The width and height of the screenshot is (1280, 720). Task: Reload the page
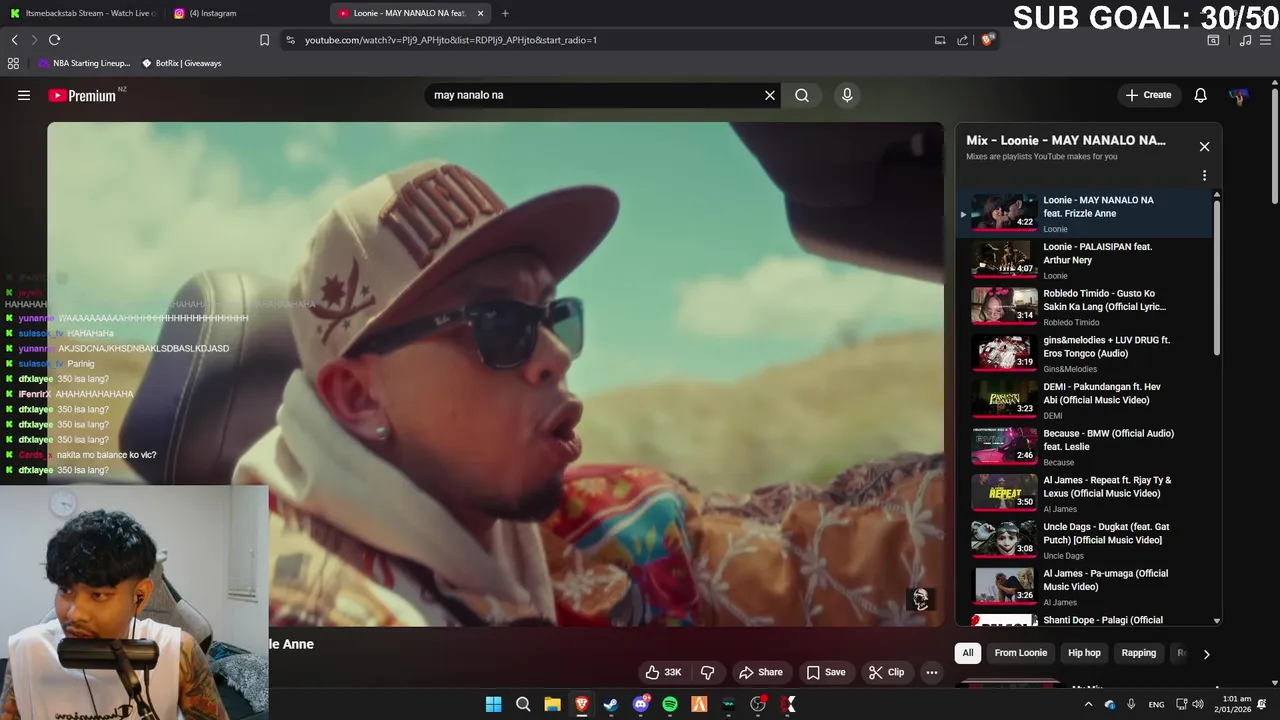point(54,40)
